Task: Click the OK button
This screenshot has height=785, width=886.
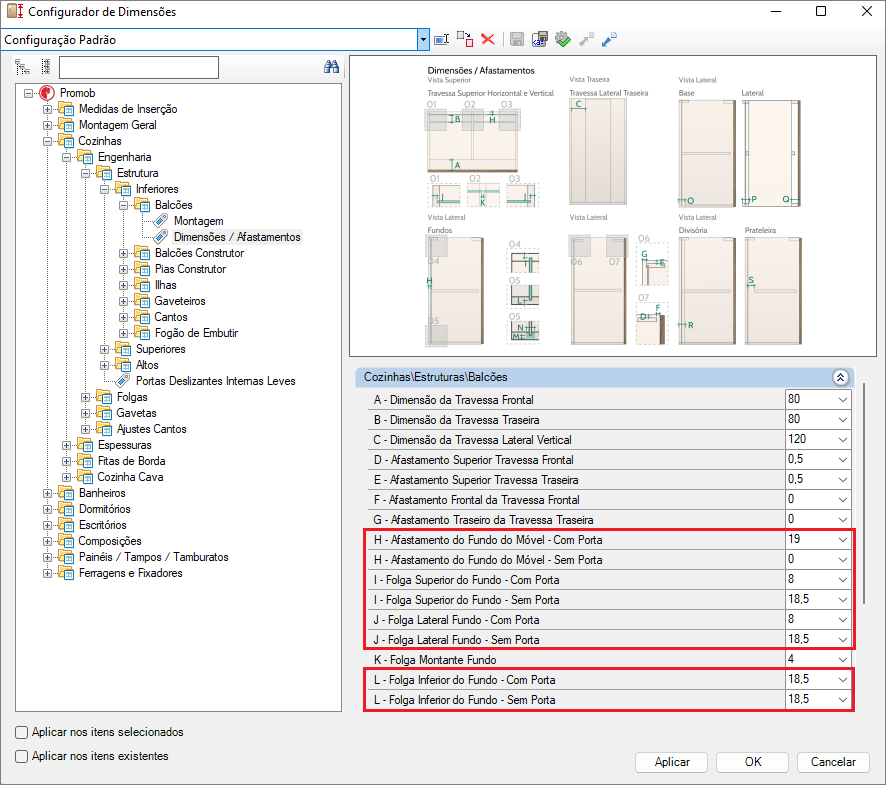Action: (753, 762)
